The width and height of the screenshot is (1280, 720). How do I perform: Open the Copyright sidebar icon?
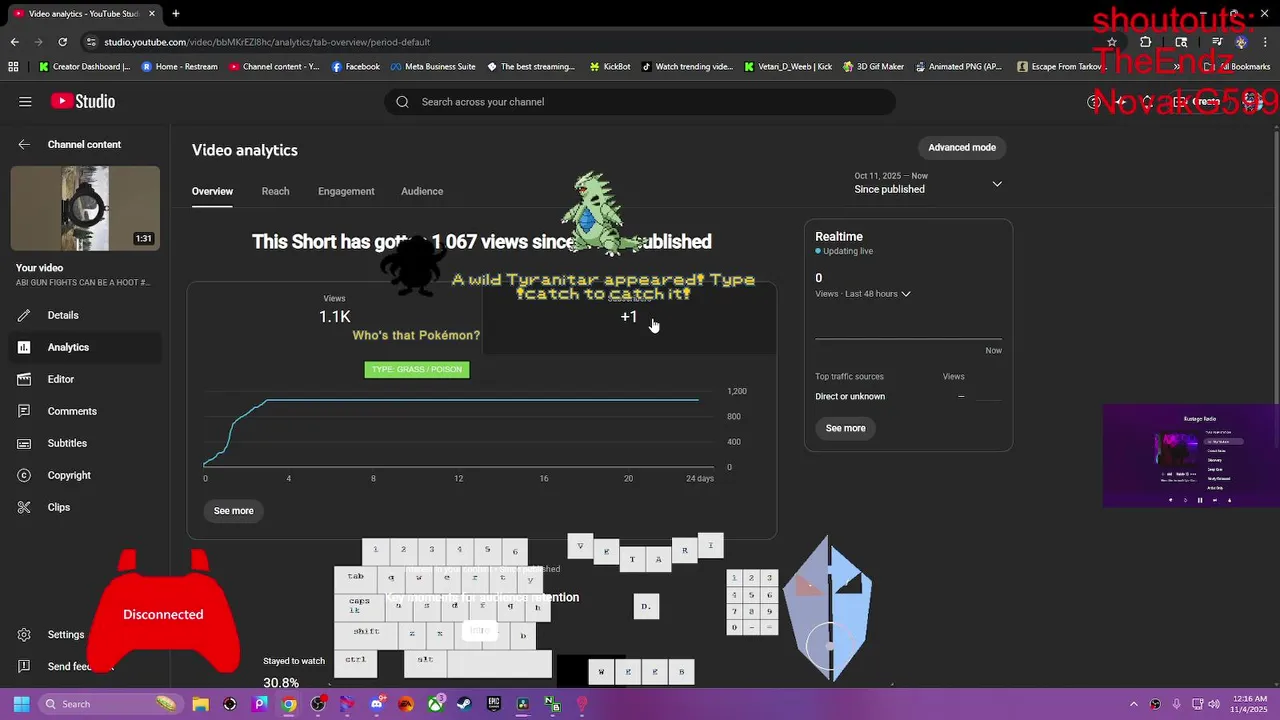coord(24,475)
